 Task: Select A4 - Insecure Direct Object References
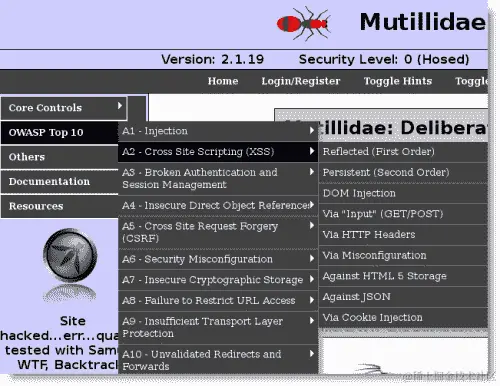pyautogui.click(x=218, y=206)
